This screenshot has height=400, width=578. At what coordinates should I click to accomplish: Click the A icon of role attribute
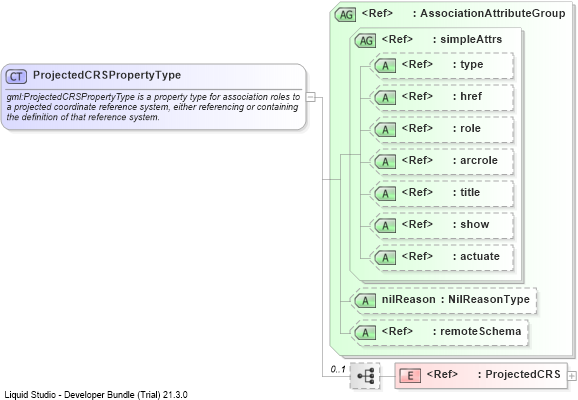[385, 130]
